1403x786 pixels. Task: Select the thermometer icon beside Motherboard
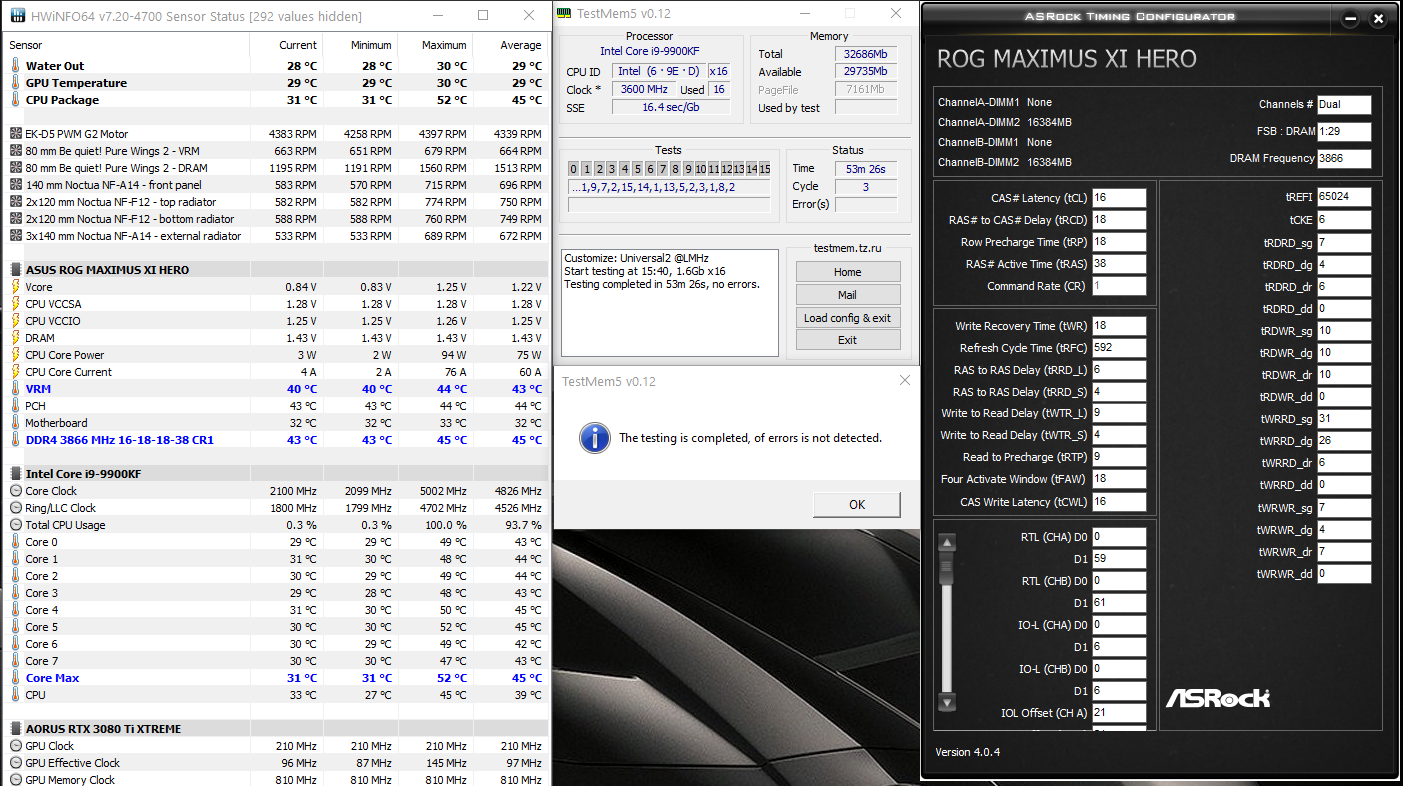(15, 423)
